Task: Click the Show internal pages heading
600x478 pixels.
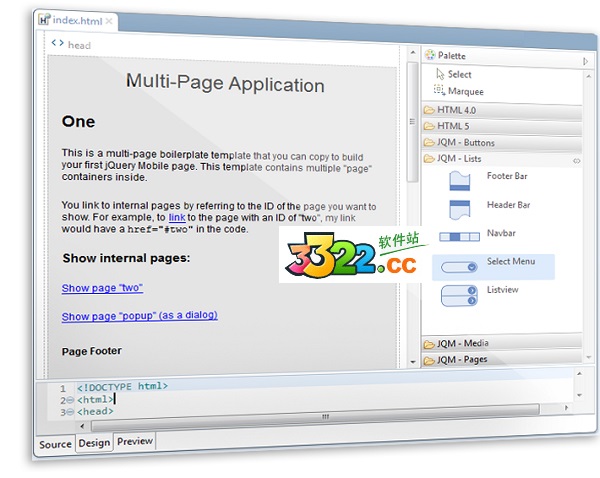Action: [126, 258]
